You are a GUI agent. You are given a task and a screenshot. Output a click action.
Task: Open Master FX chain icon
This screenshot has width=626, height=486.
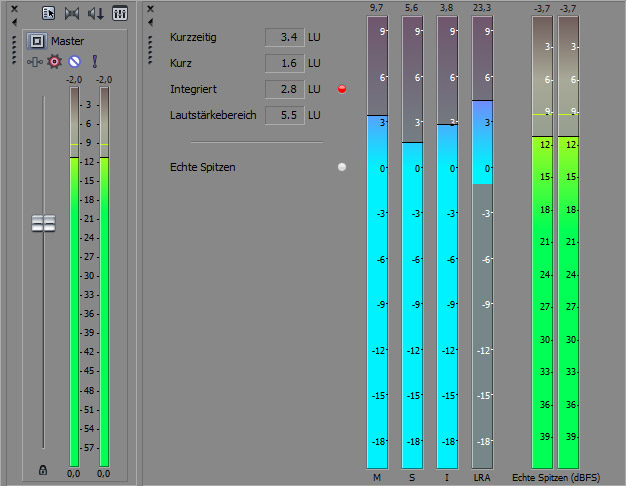[35, 61]
